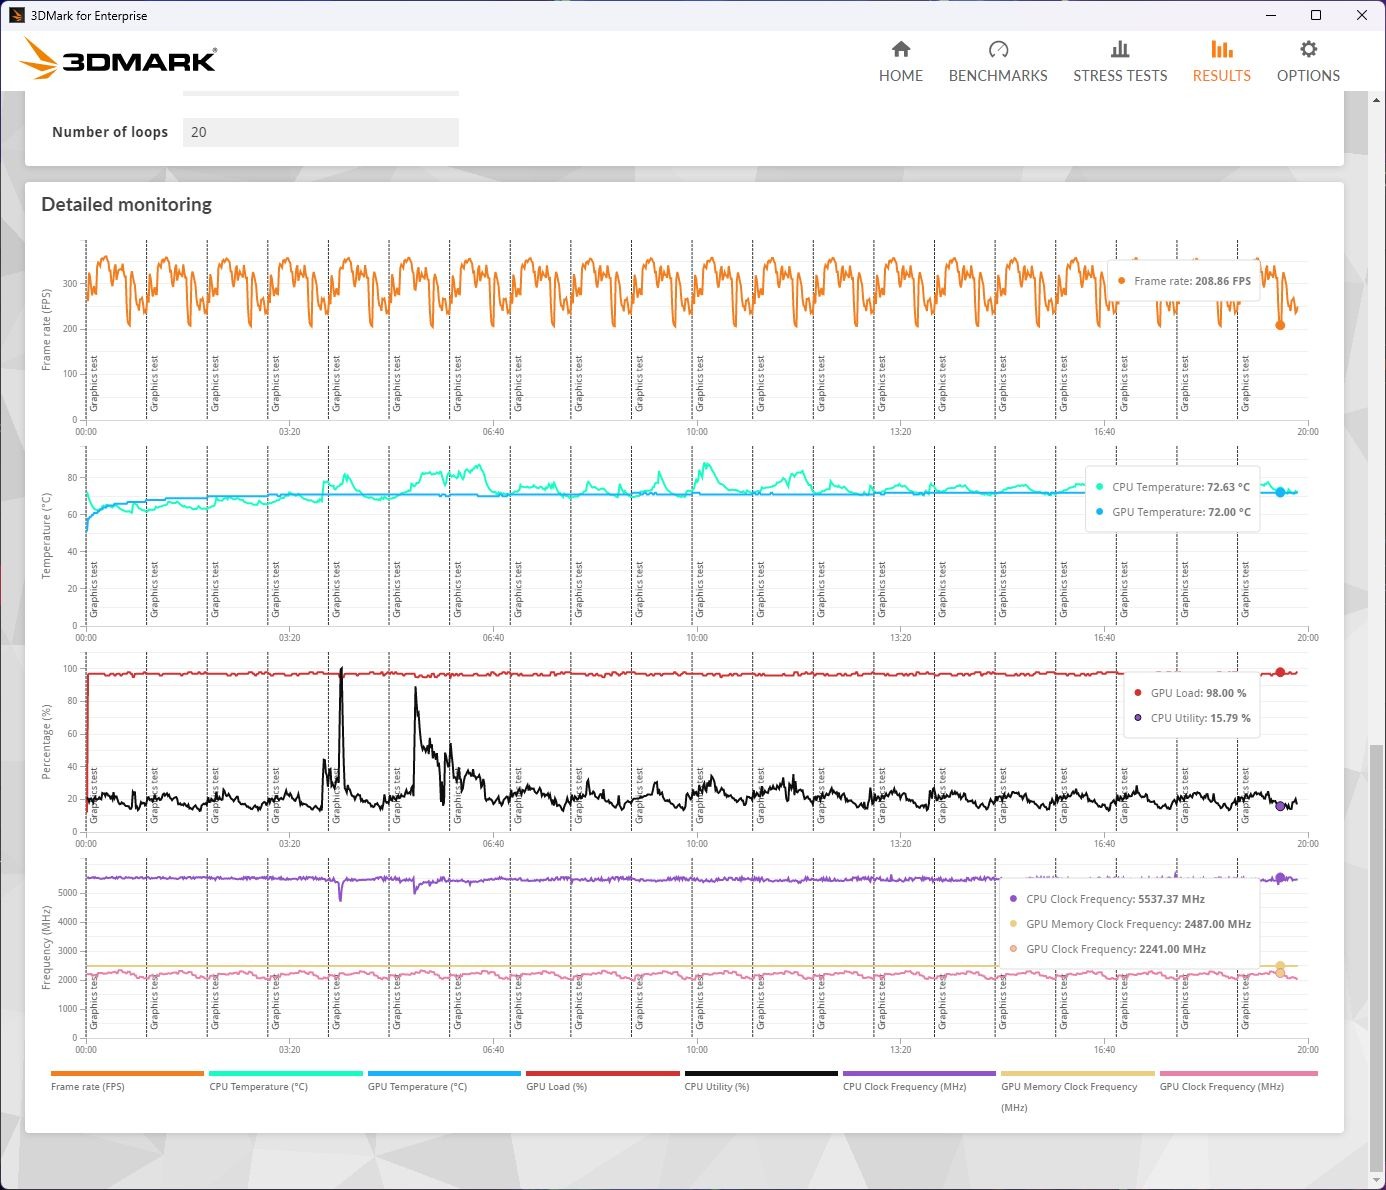Toggle Frame rate (FPS) legend series

tap(88, 1086)
